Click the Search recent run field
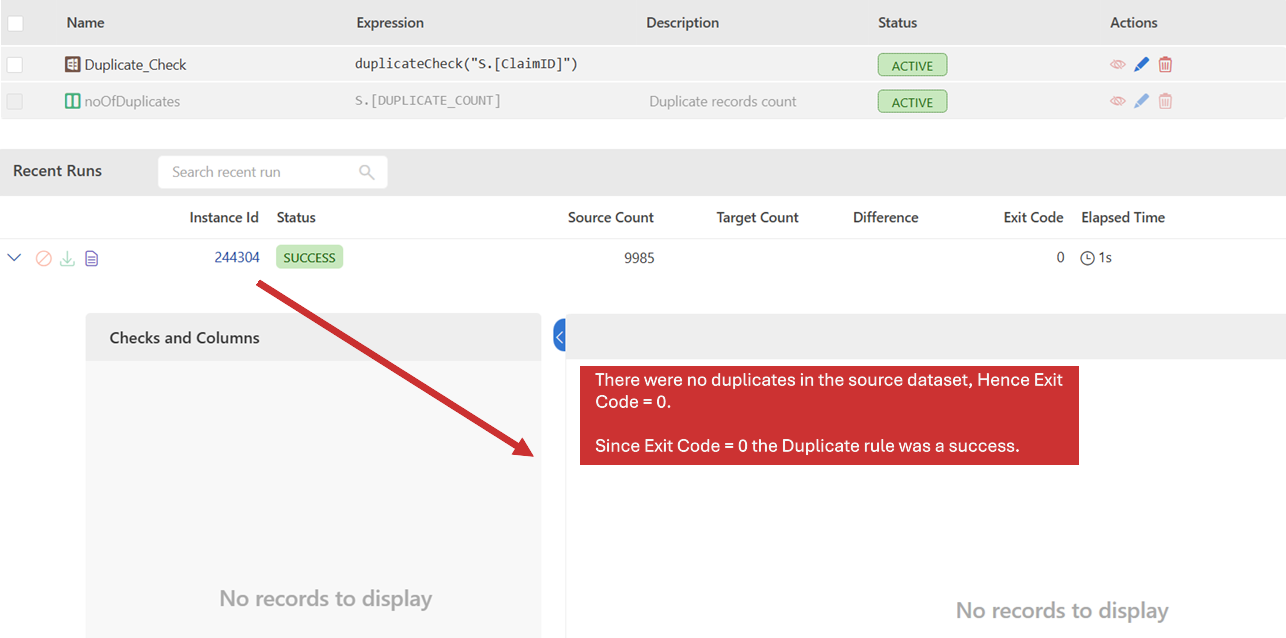This screenshot has height=638, width=1286. point(260,172)
